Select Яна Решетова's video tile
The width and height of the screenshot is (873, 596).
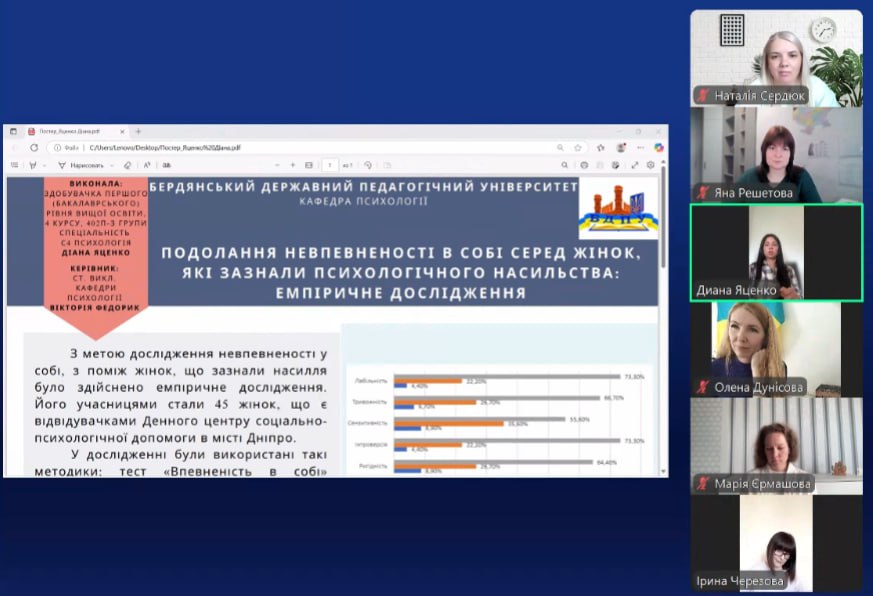(x=776, y=155)
